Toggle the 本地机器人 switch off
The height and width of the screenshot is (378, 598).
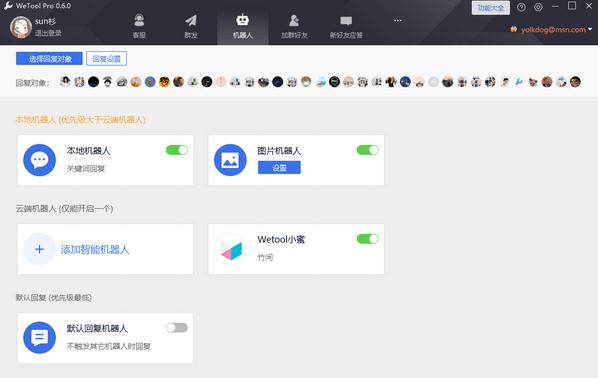[177, 150]
